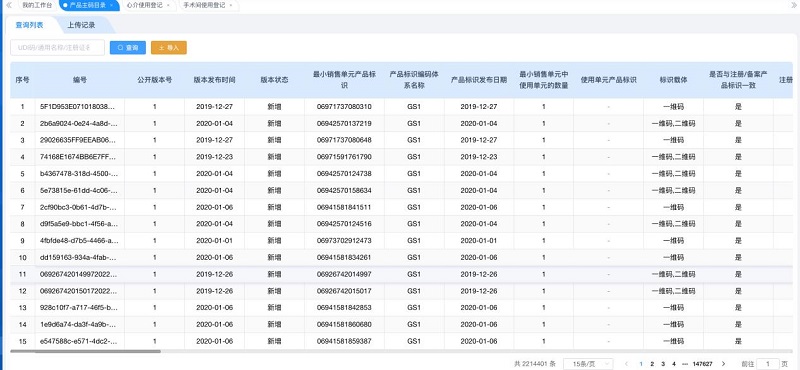Focus the UDI码 search input field

(x=57, y=47)
